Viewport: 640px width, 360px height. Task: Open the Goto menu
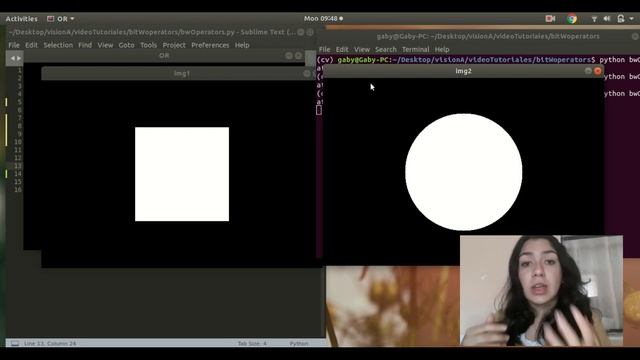click(x=127, y=45)
